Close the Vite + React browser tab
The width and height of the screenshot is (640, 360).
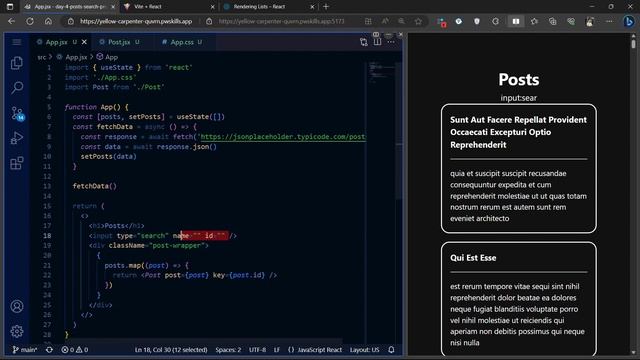(x=212, y=7)
